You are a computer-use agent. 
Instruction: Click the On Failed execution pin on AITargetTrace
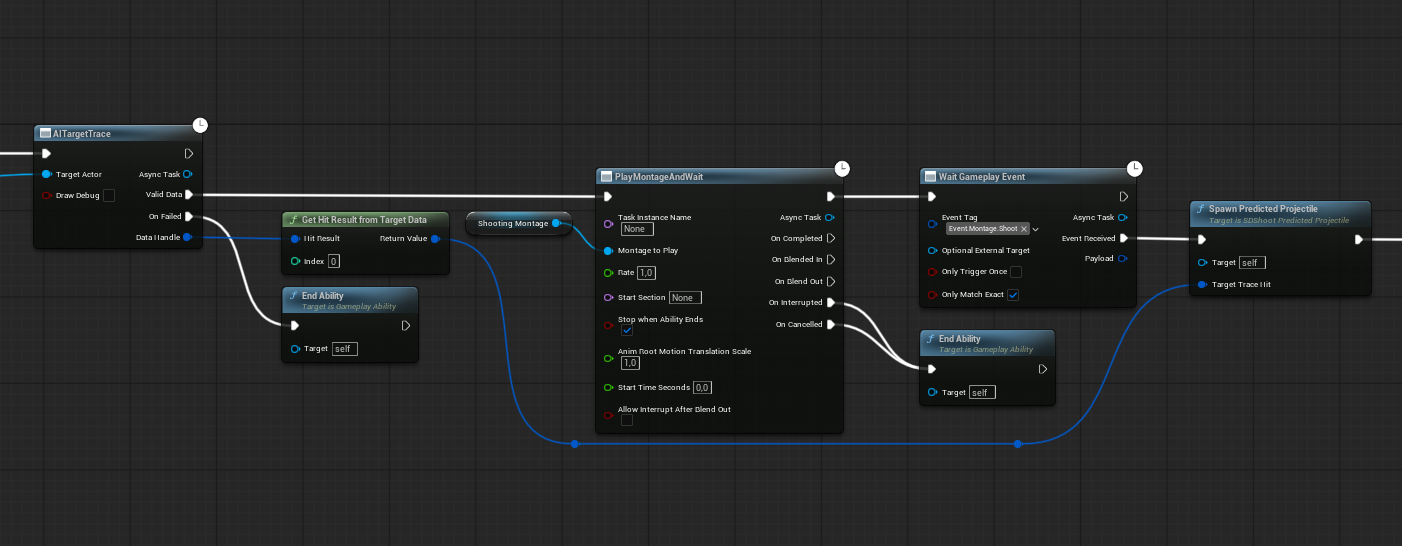click(189, 216)
